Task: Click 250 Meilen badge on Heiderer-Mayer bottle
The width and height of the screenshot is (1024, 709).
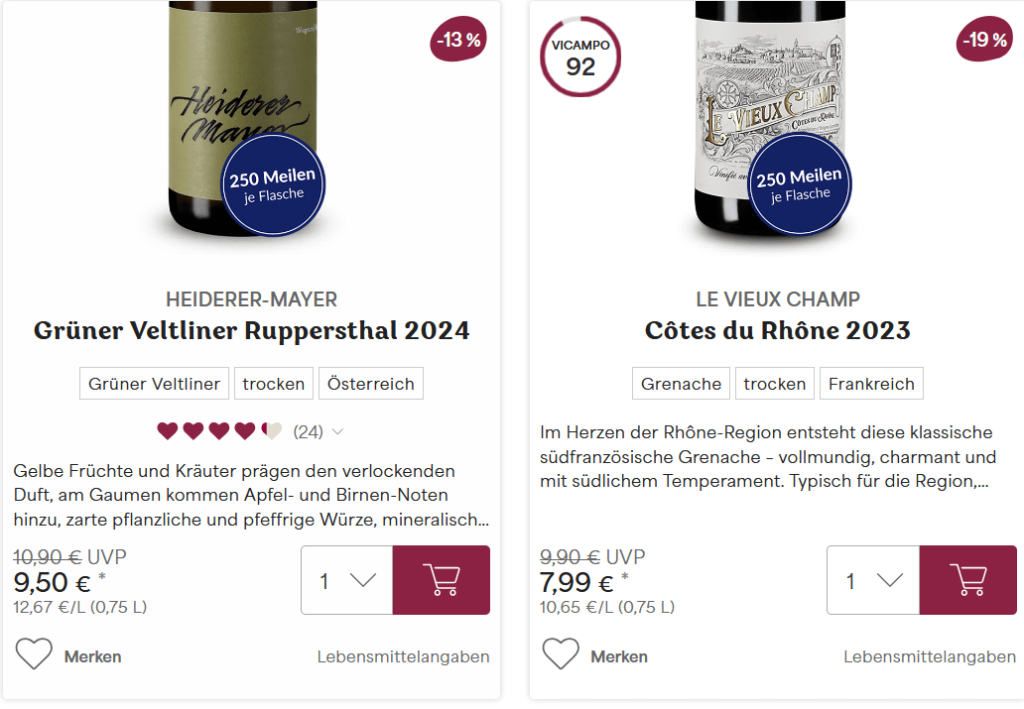Action: 272,185
